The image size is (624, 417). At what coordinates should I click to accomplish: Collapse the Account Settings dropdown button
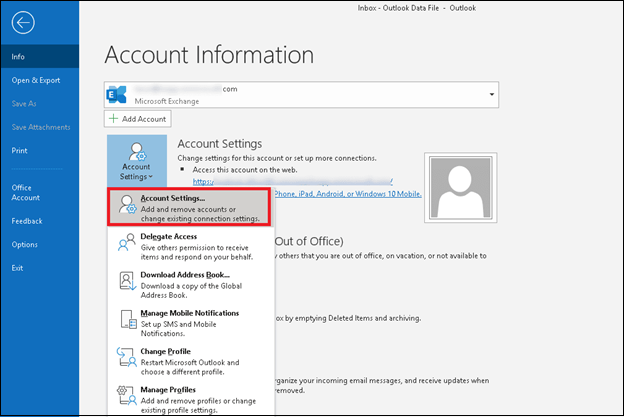click(x=137, y=160)
